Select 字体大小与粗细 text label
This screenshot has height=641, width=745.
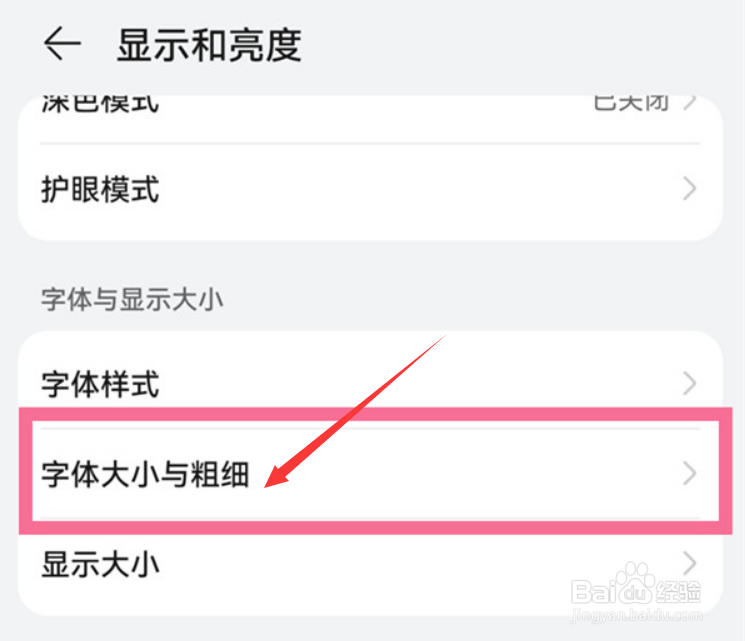click(145, 474)
